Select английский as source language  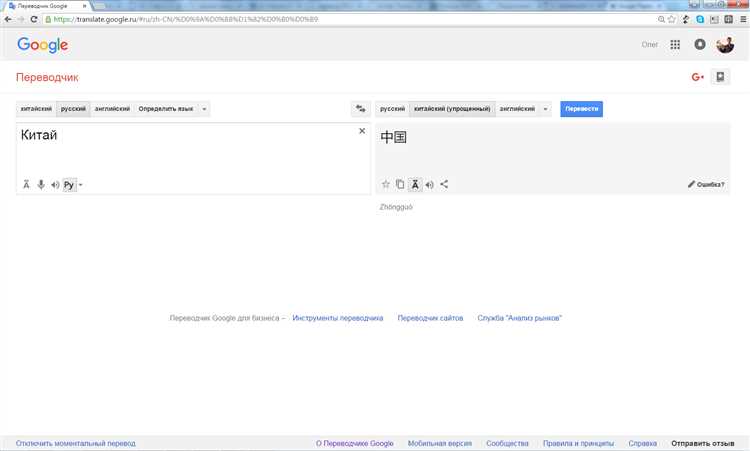(112, 109)
